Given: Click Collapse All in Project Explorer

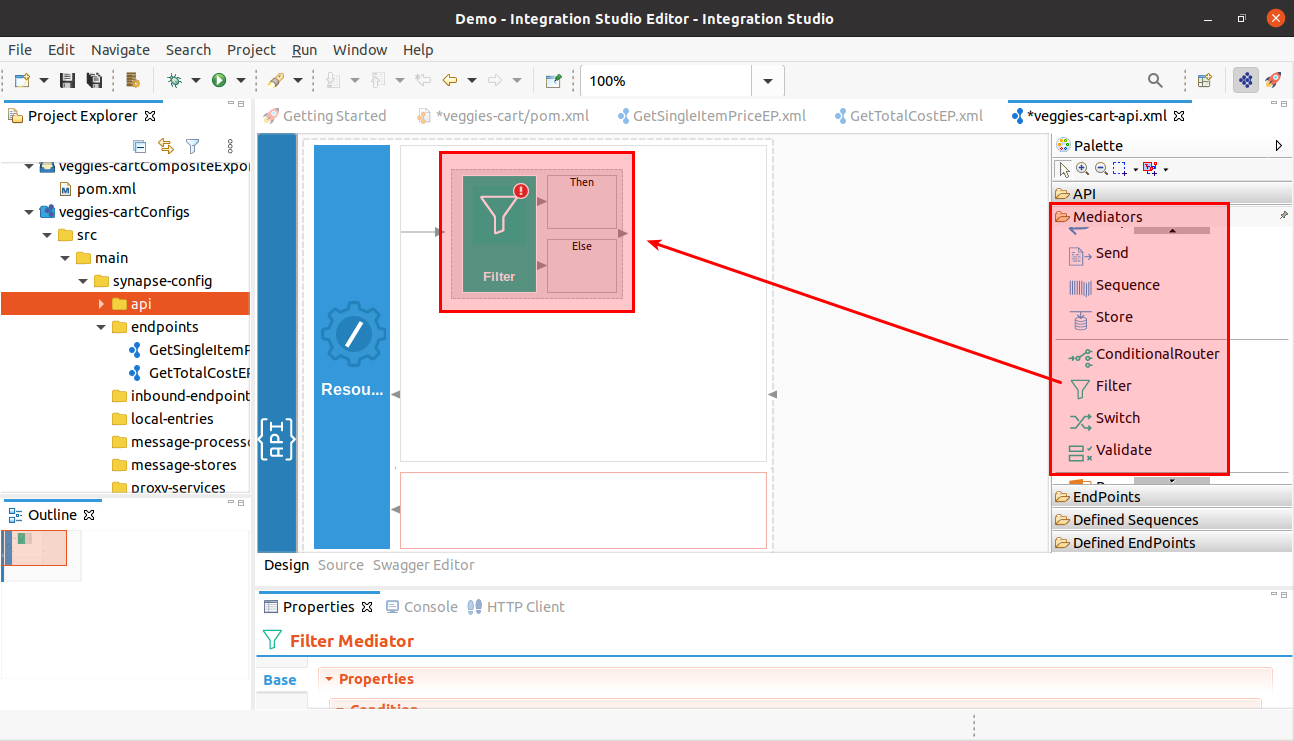Looking at the screenshot, I should coord(140,146).
